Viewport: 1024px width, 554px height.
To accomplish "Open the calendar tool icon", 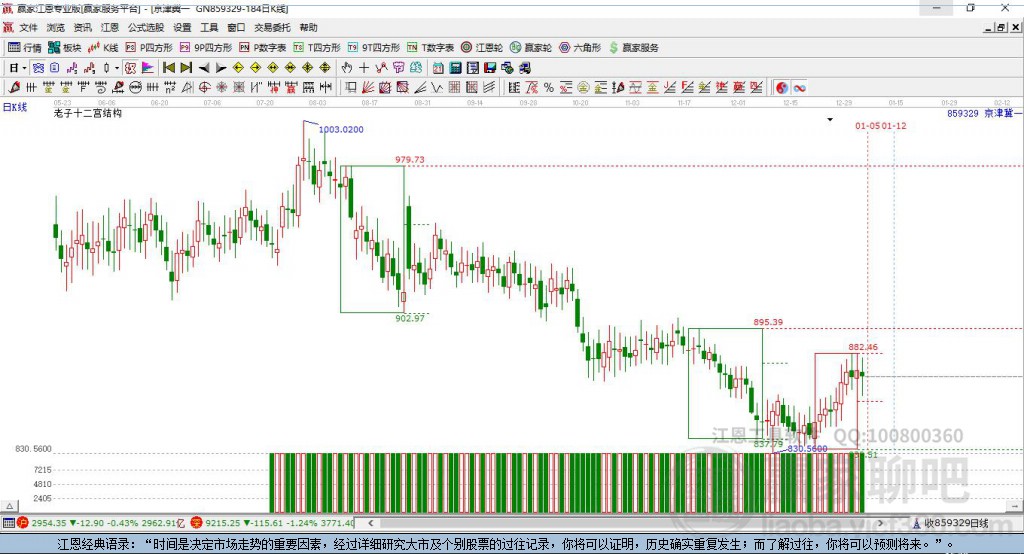I will point(438,68).
